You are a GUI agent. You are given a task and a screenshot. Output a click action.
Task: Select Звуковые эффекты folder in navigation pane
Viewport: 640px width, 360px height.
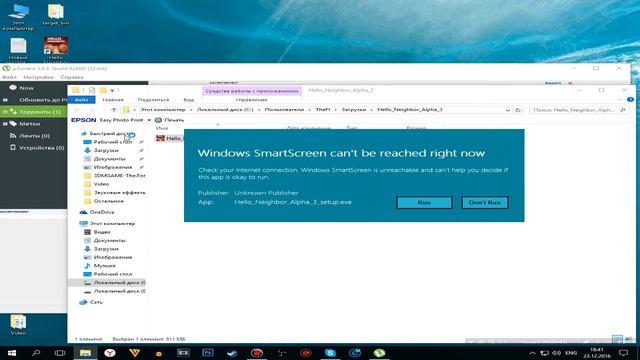pyautogui.click(x=115, y=193)
